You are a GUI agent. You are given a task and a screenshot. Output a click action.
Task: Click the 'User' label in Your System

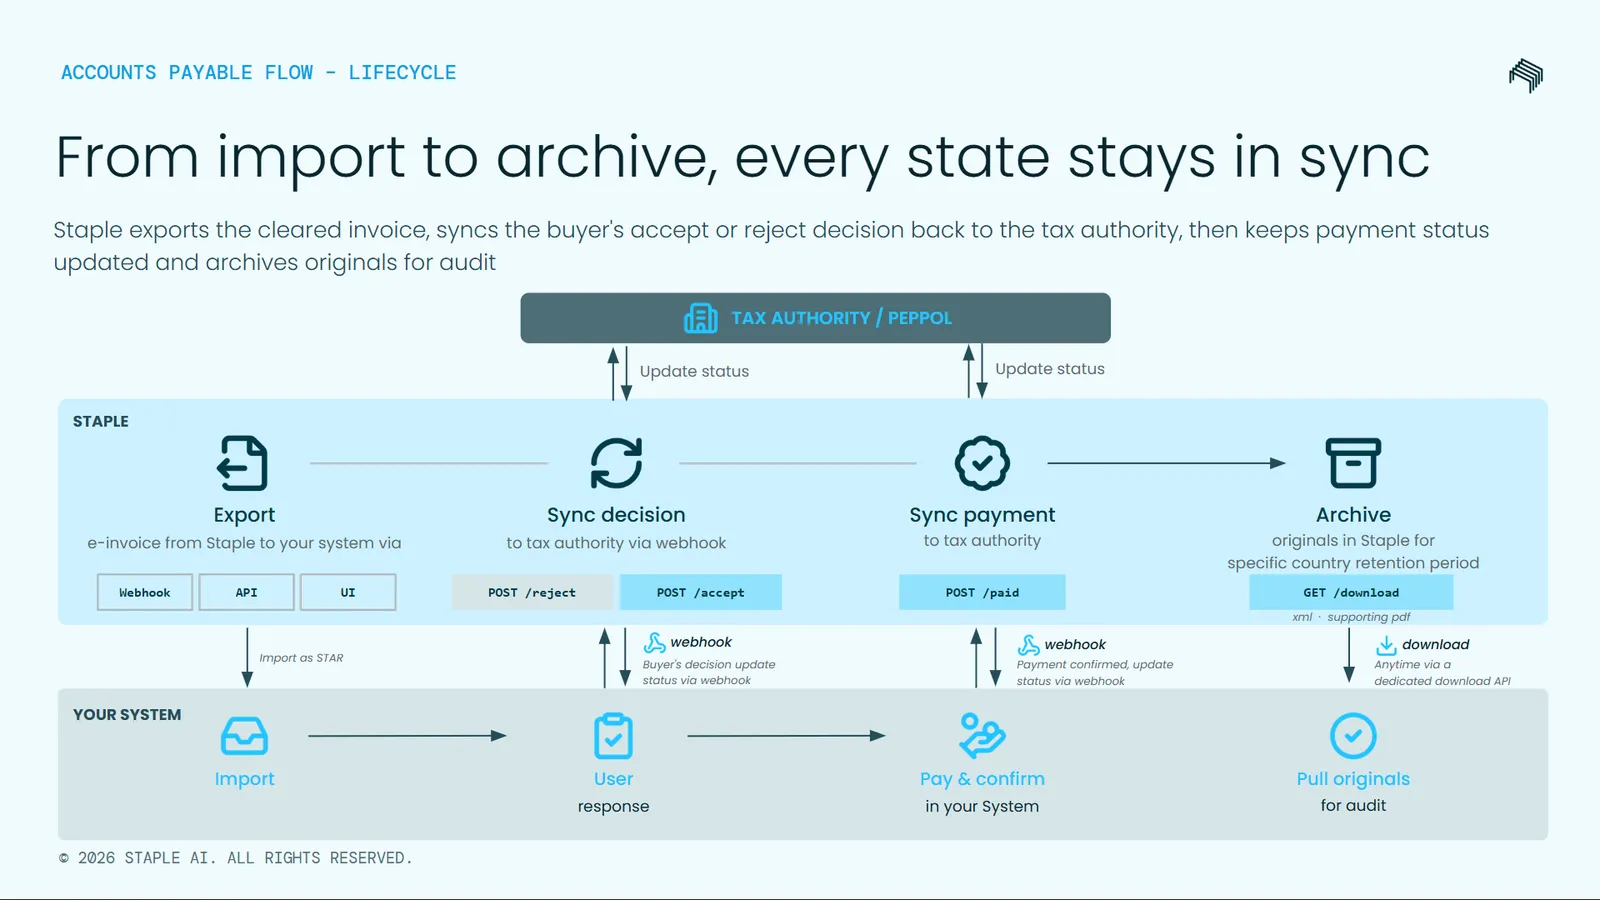(613, 779)
